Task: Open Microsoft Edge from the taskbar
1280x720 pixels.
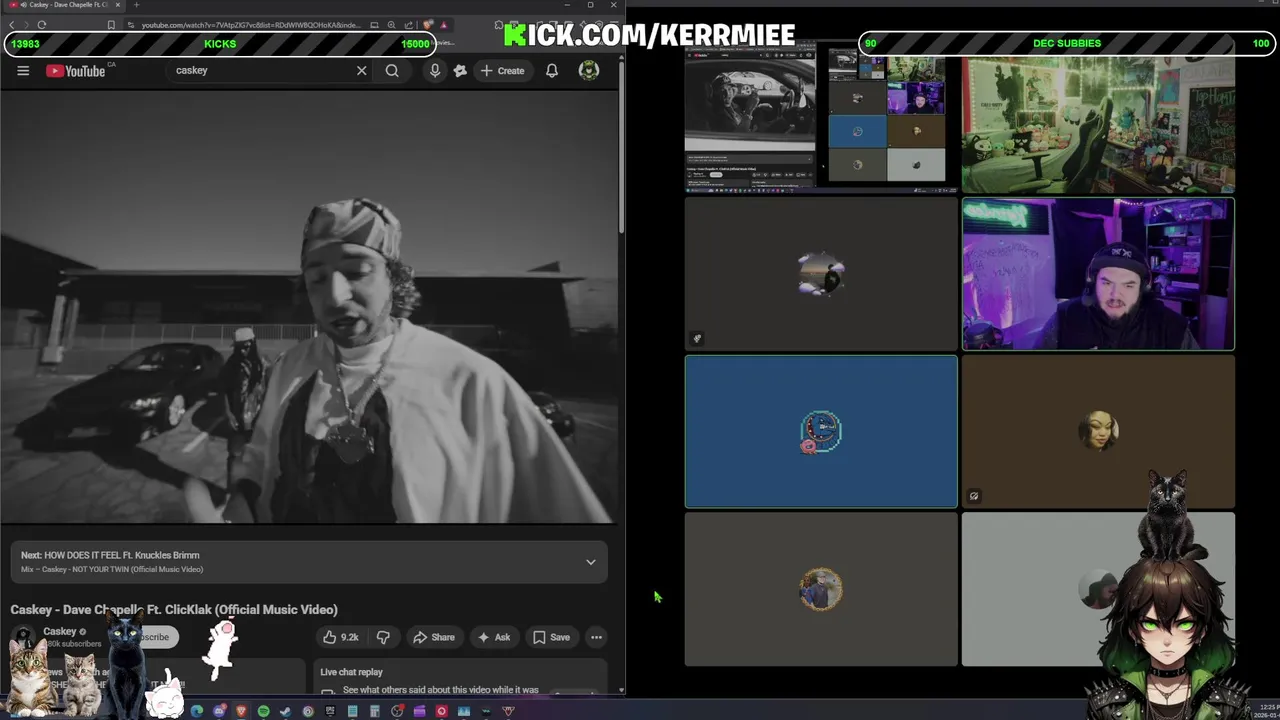Action: click(197, 711)
